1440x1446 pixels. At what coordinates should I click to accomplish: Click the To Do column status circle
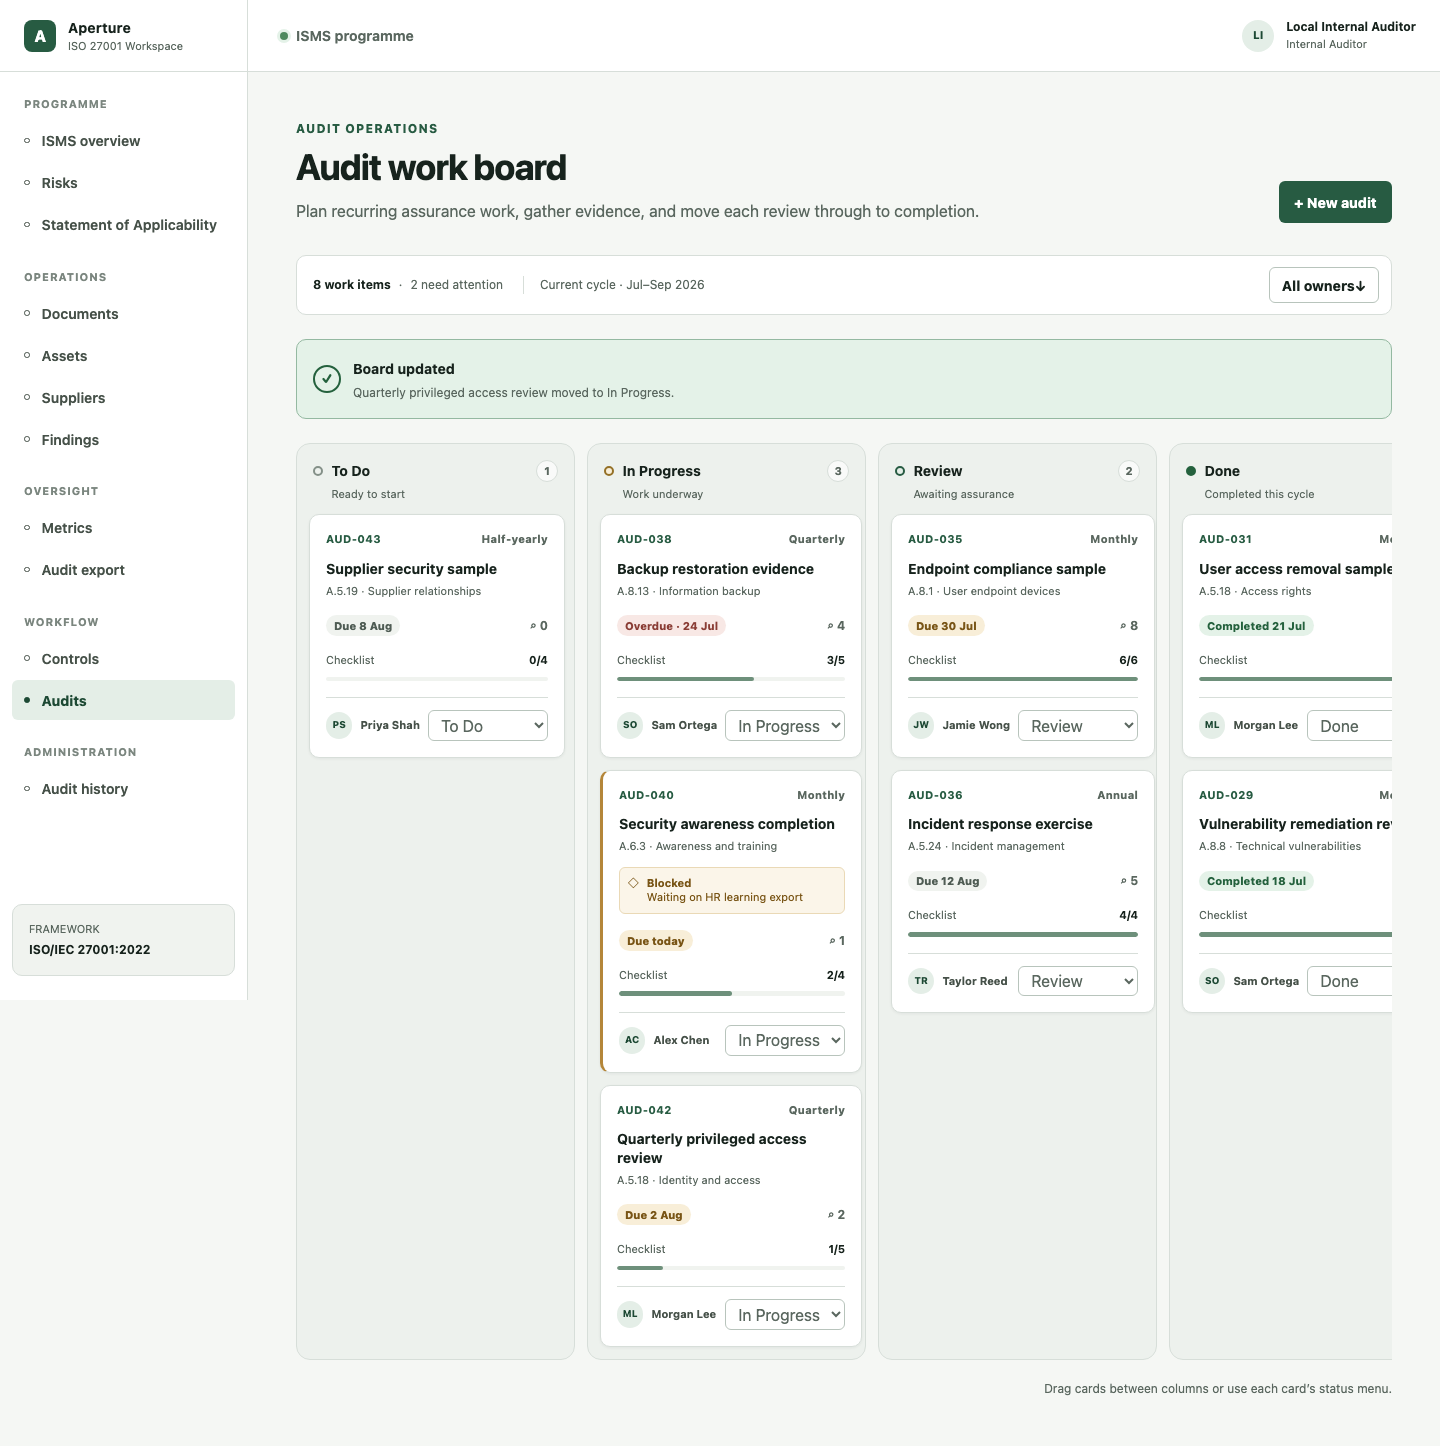click(318, 471)
